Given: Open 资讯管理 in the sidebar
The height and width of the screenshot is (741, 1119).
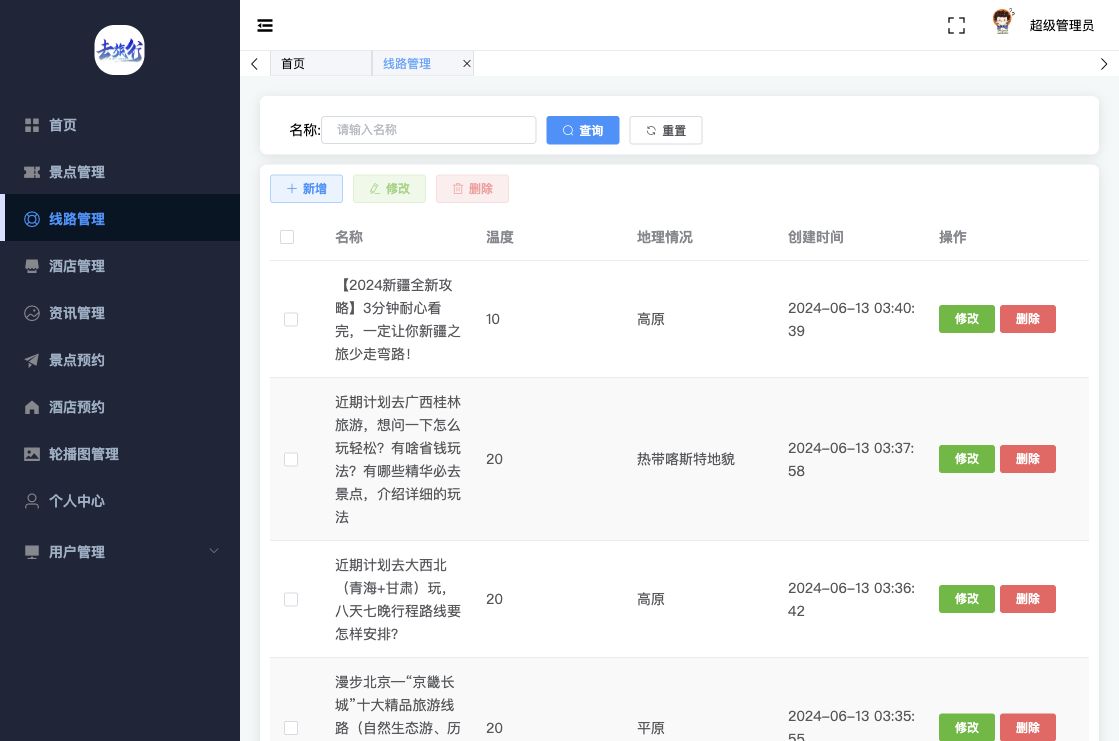Looking at the screenshot, I should [x=120, y=313].
